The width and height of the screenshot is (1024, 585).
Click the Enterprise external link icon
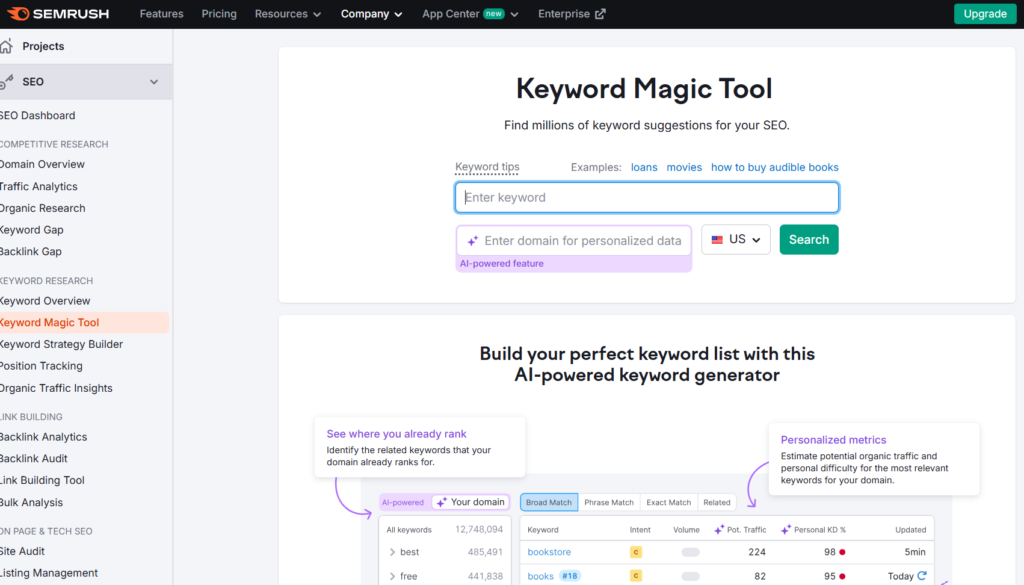click(x=600, y=14)
